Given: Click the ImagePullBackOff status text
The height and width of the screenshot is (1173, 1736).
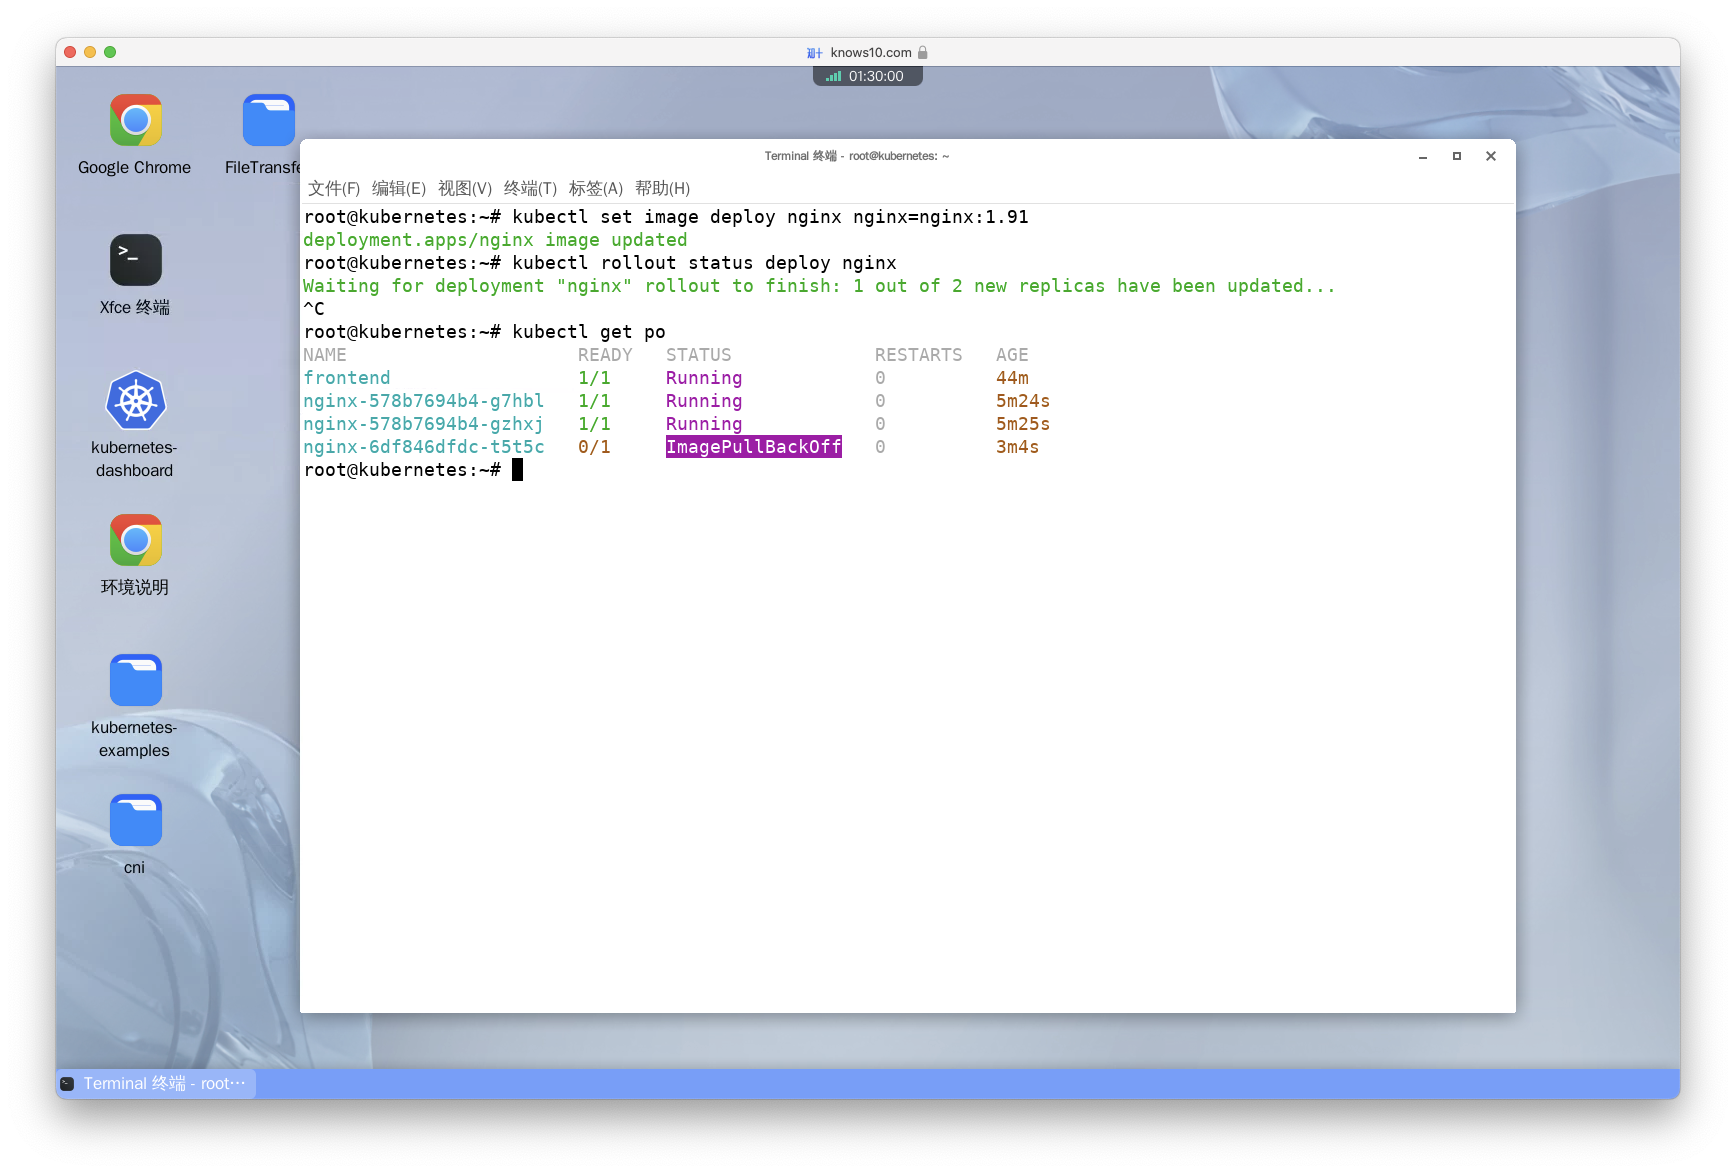Looking at the screenshot, I should (x=754, y=447).
